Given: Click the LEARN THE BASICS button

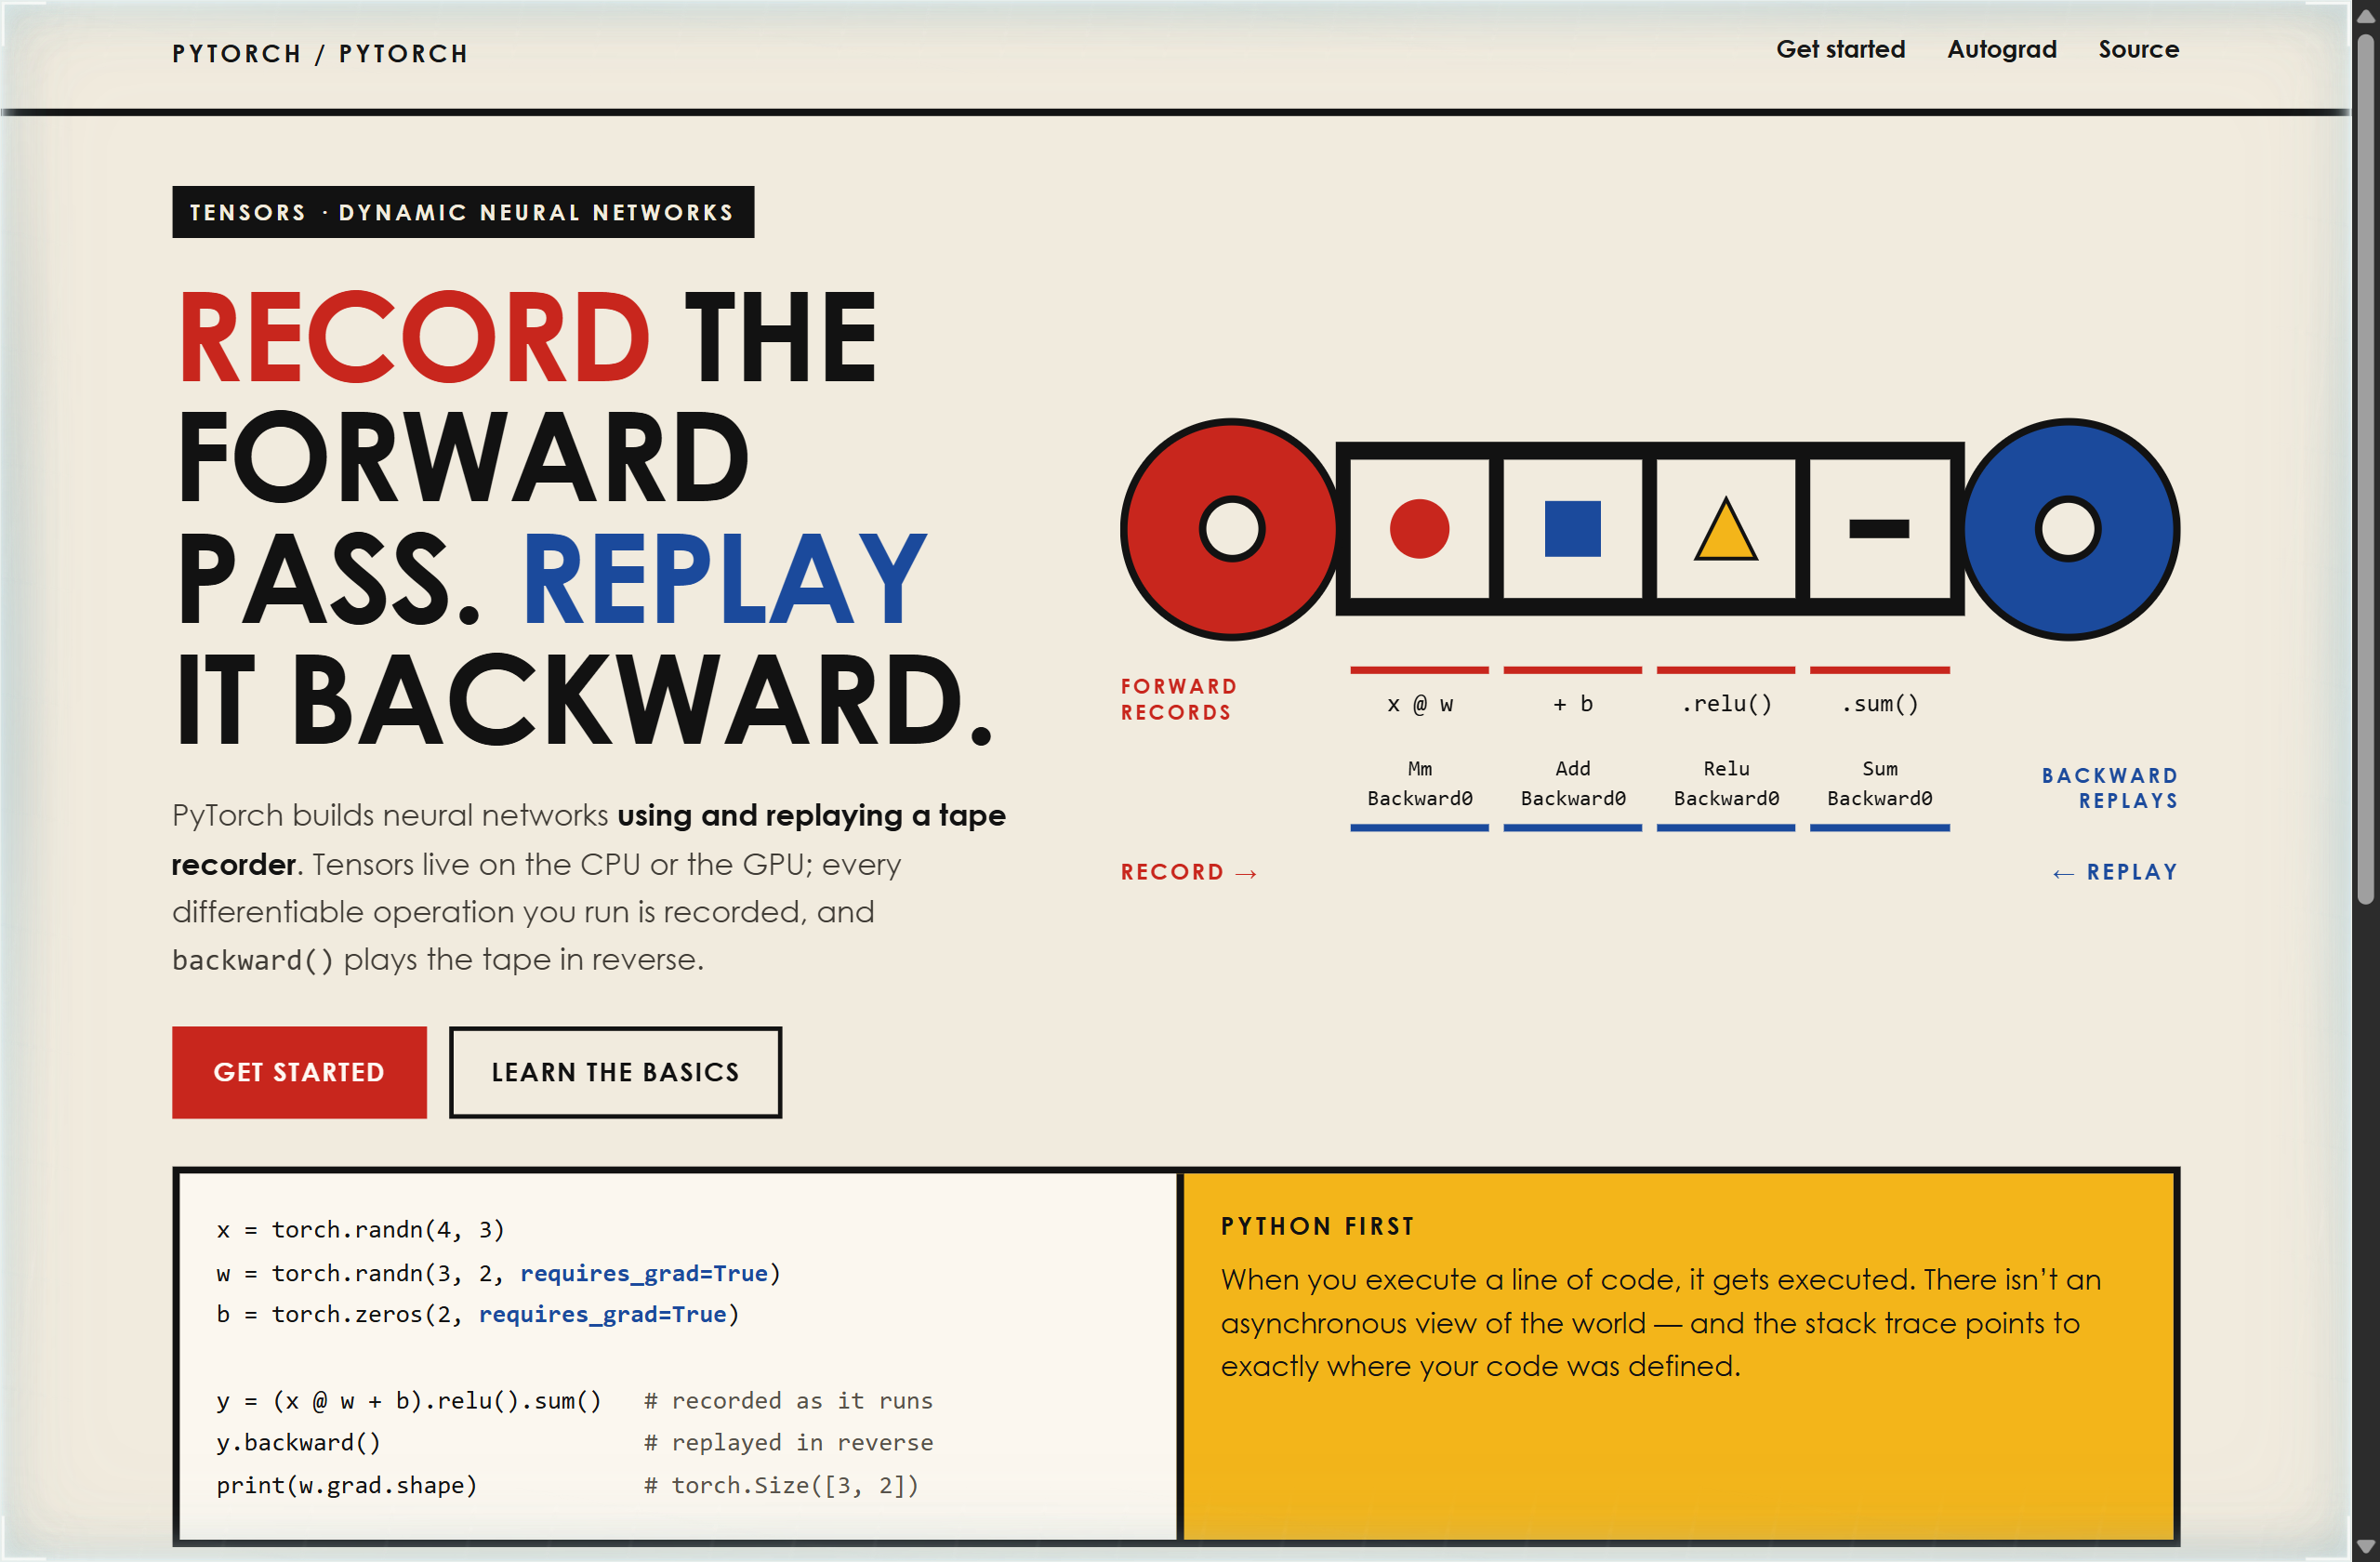Looking at the screenshot, I should click(615, 1072).
